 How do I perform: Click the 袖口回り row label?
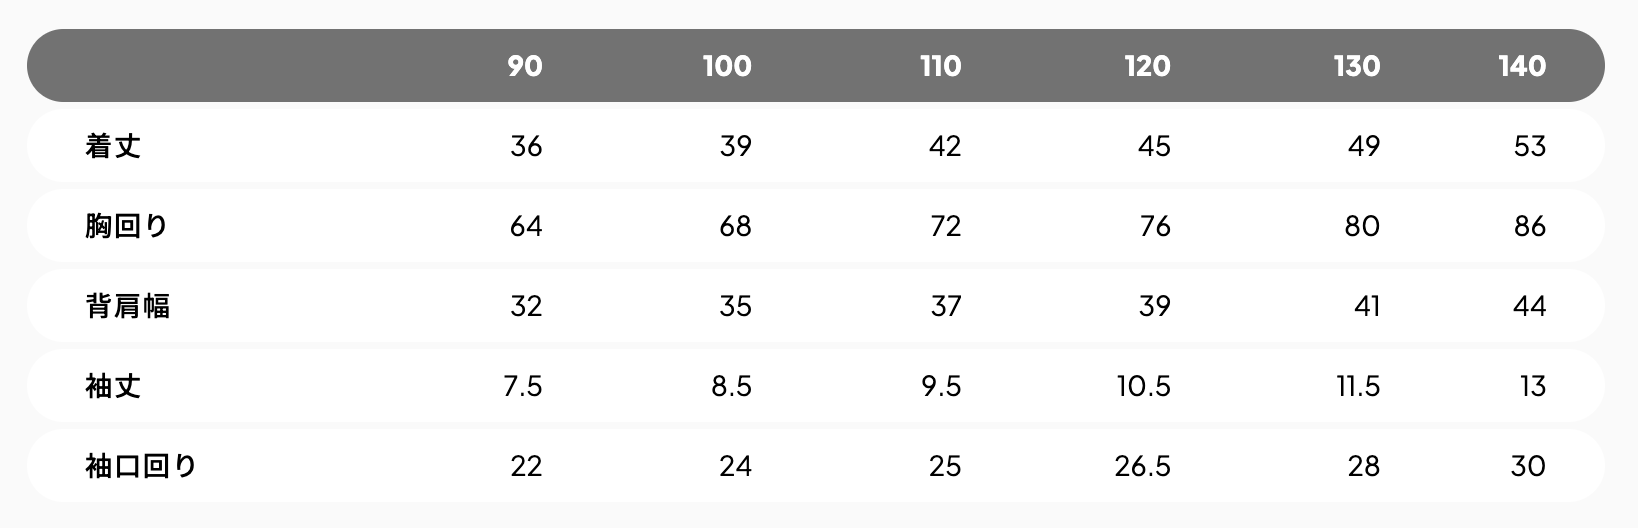coord(141,466)
